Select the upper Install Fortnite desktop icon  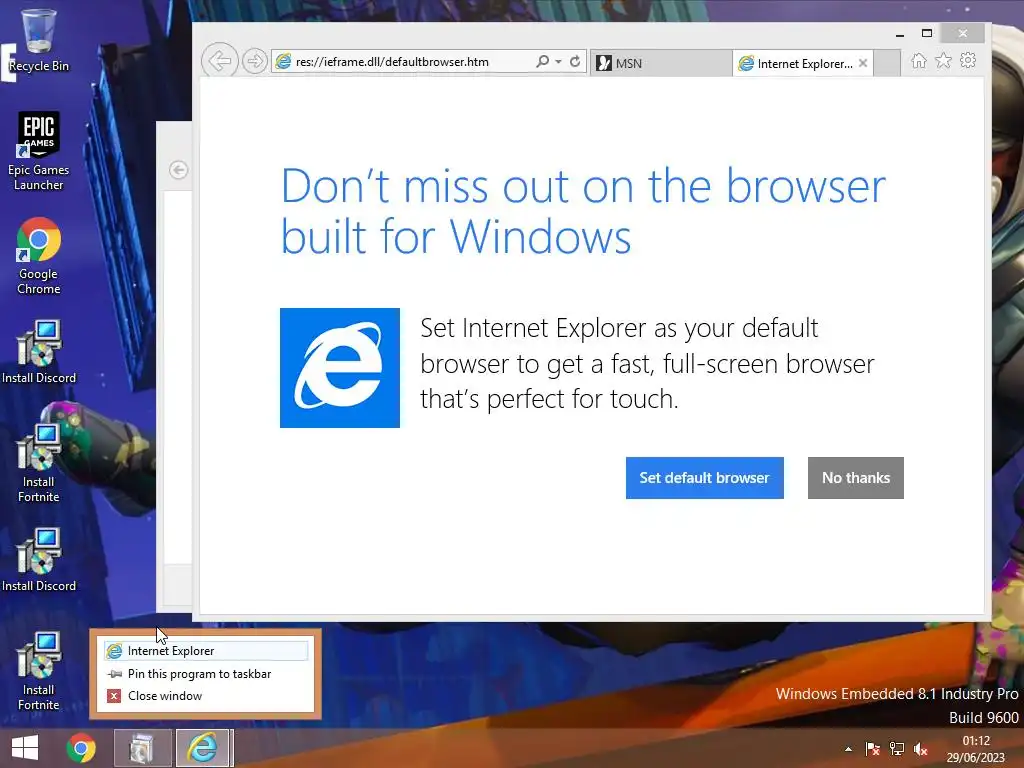coord(39,462)
